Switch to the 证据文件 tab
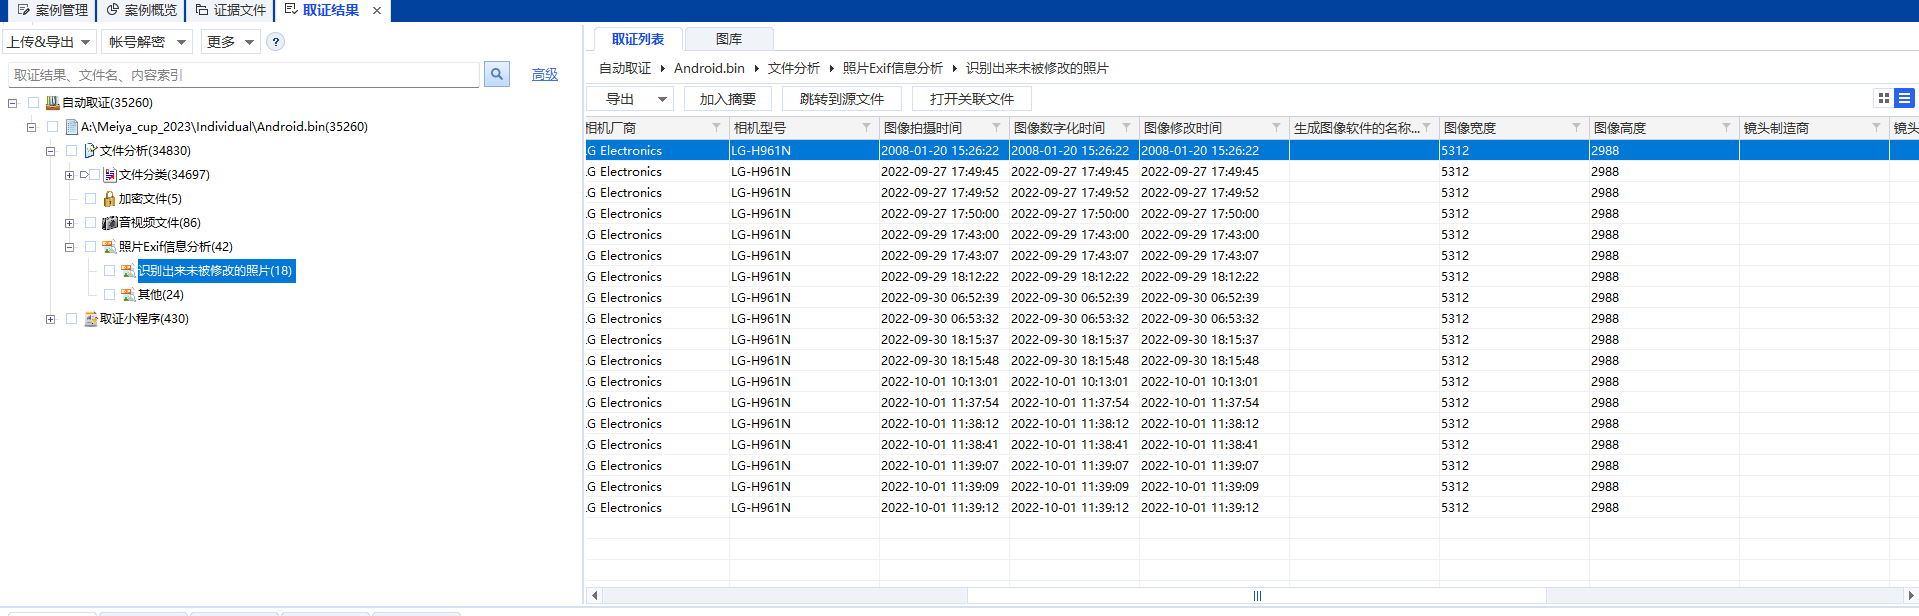Image resolution: width=1919 pixels, height=616 pixels. pyautogui.click(x=231, y=10)
